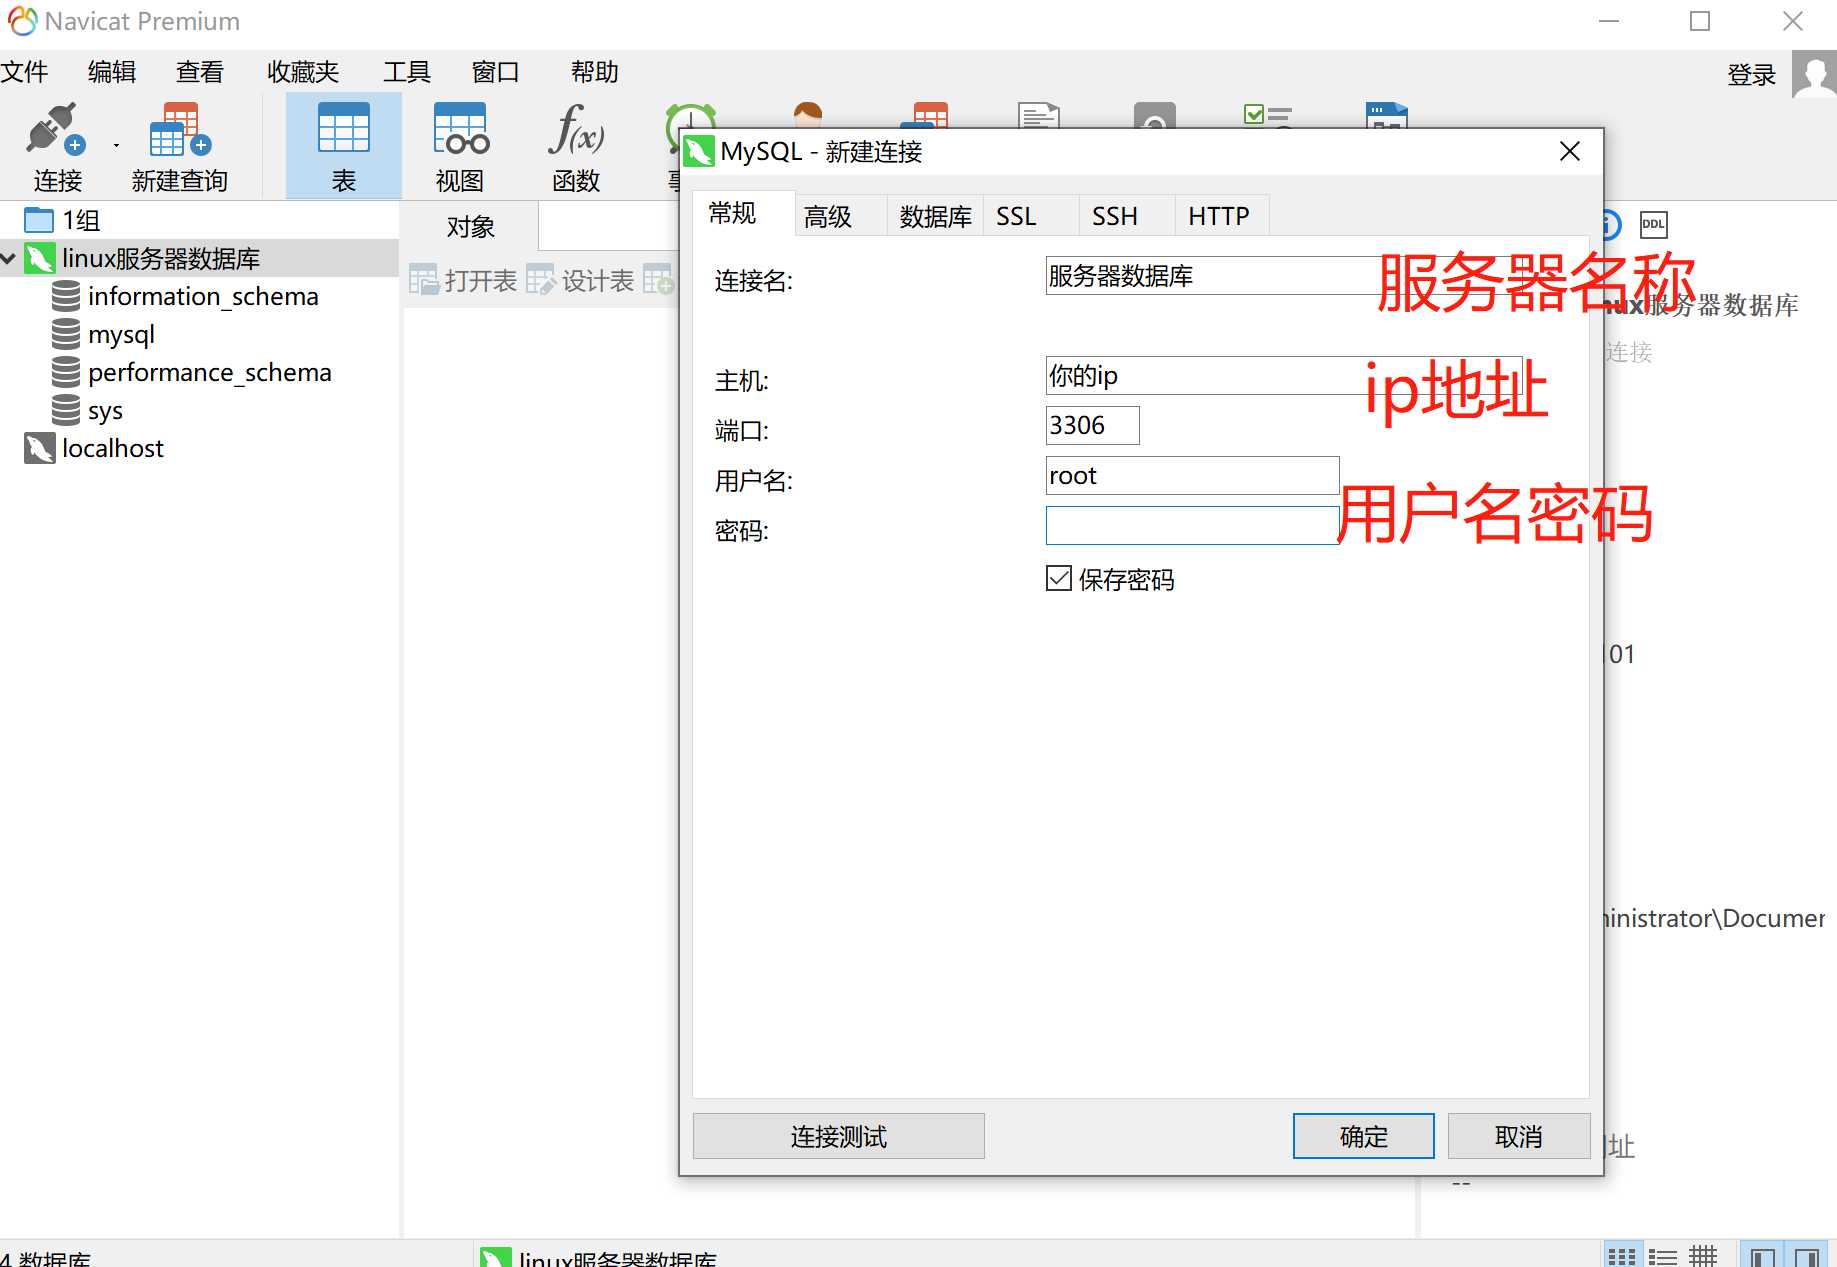Click the DDL icon in right panel
Viewport: 1837px width, 1267px height.
(x=1653, y=224)
